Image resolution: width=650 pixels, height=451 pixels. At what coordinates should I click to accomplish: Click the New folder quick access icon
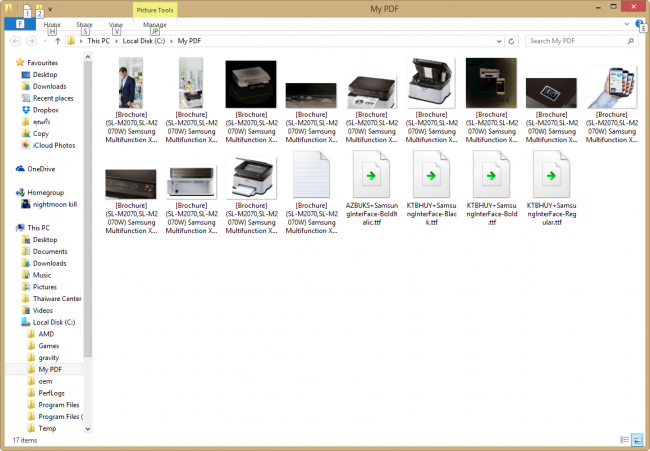(x=39, y=8)
